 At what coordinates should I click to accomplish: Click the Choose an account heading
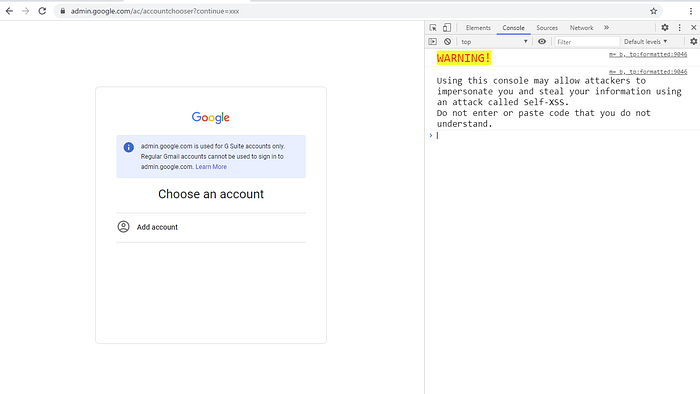[x=211, y=194]
